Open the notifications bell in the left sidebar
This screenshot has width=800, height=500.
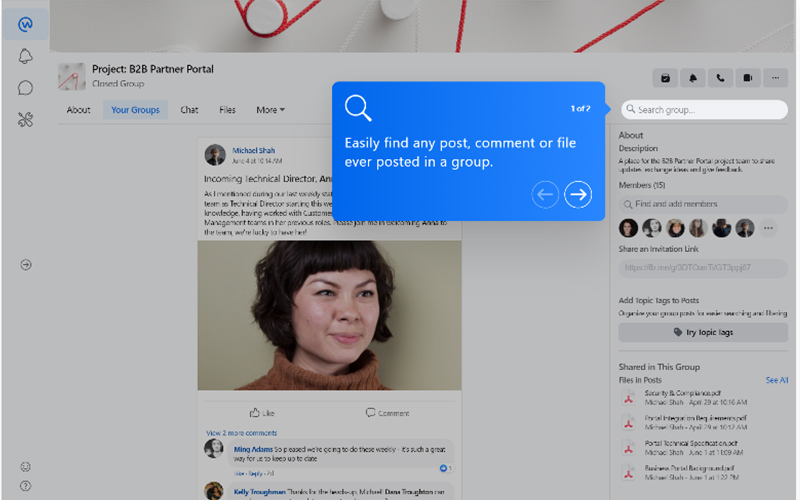tap(26, 56)
